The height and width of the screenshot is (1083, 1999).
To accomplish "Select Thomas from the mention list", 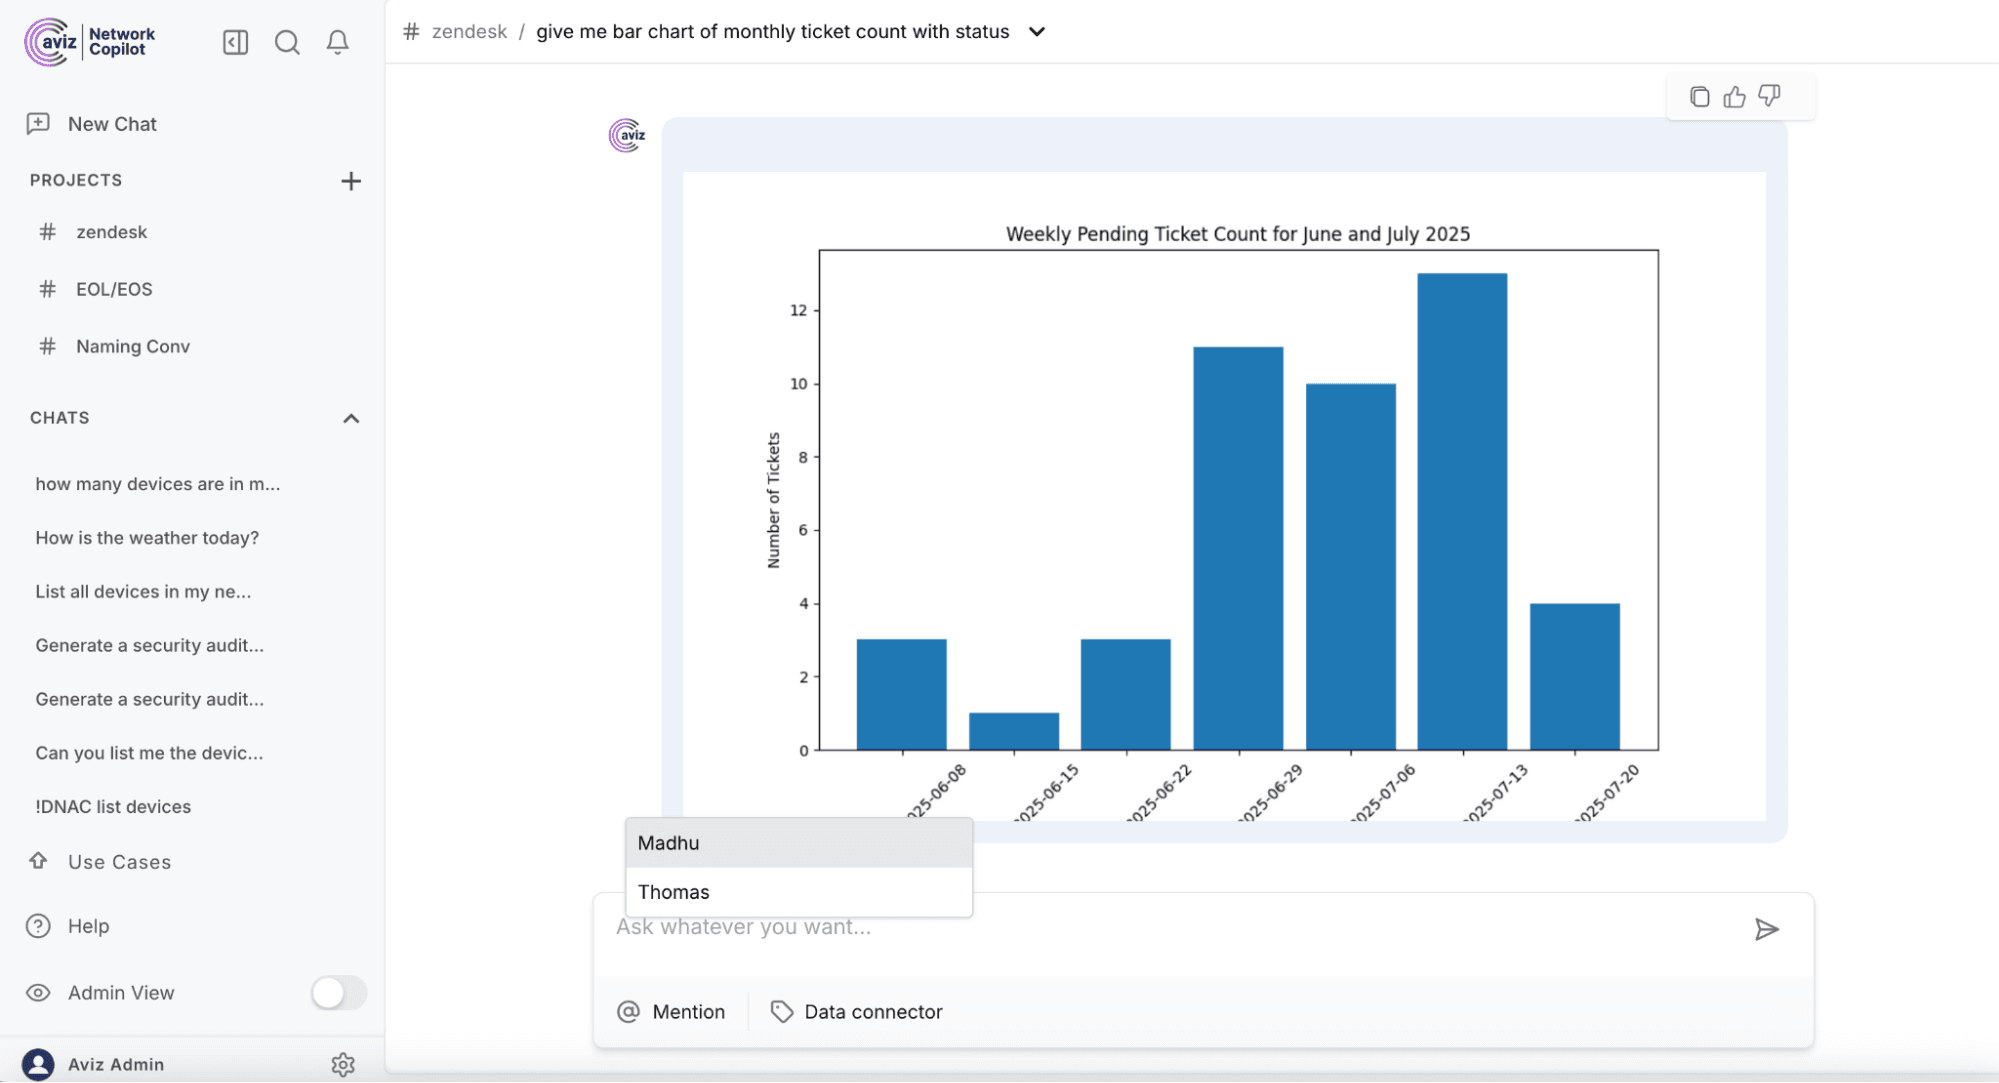I will 673,891.
